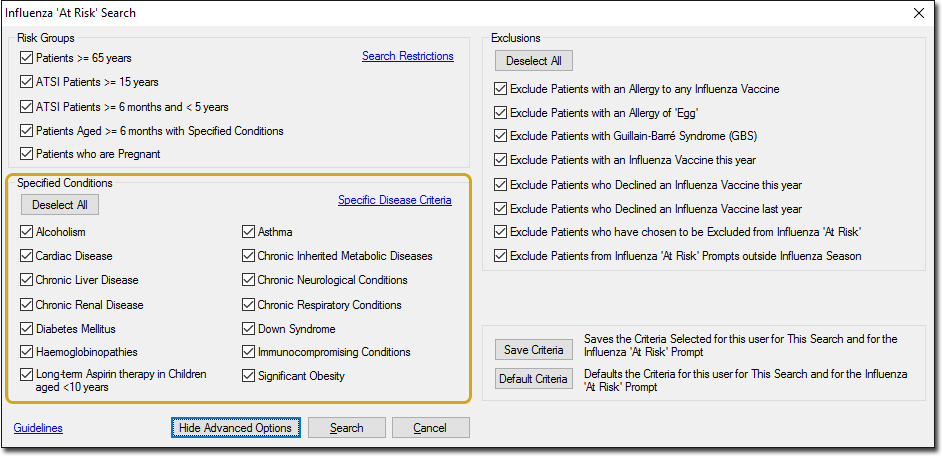Uncheck Patients who are Pregnant
The height and width of the screenshot is (456, 942).
point(27,154)
